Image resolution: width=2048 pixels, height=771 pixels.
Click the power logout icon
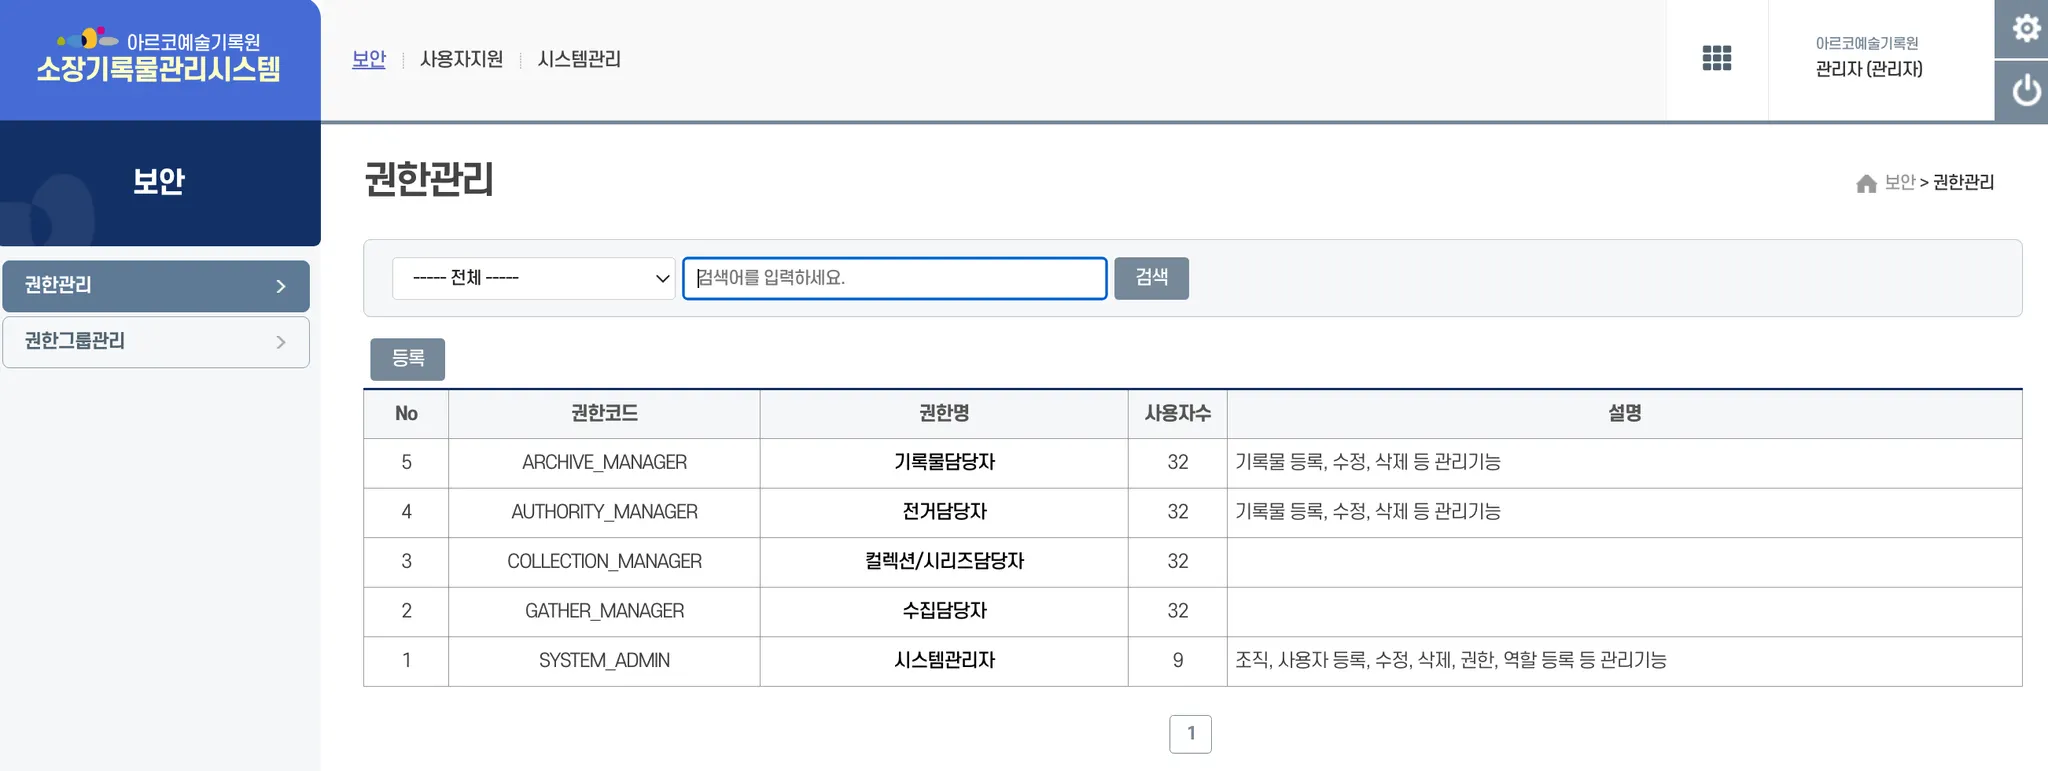pos(2025,91)
